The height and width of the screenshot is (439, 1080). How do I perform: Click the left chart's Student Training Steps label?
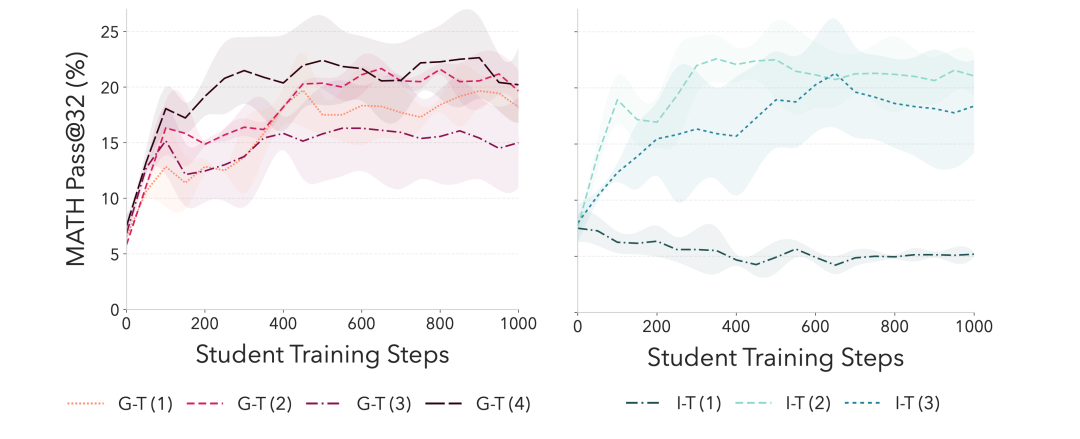click(x=322, y=355)
